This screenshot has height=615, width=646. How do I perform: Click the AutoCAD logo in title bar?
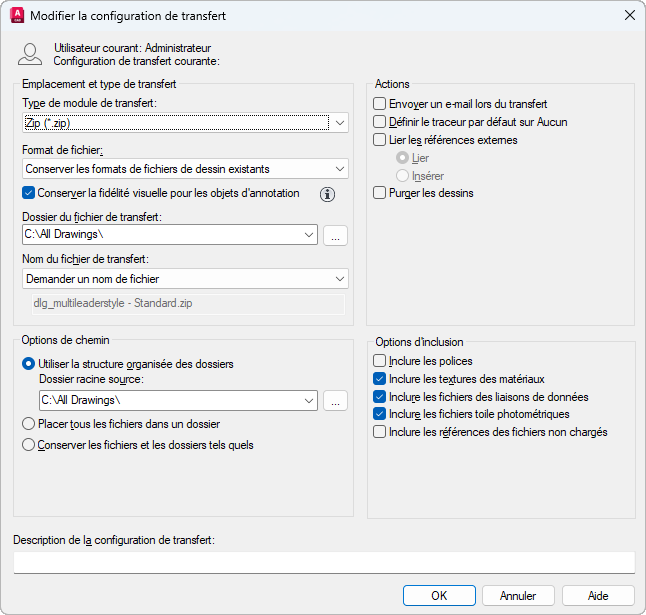pyautogui.click(x=17, y=16)
